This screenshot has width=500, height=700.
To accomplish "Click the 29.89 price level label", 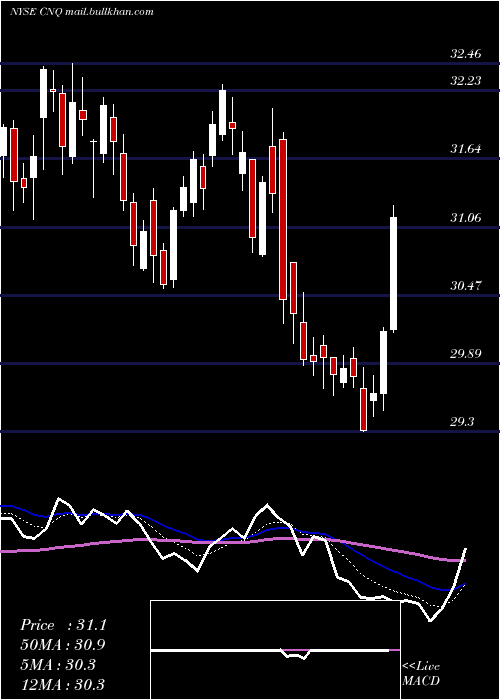I will click(x=466, y=354).
